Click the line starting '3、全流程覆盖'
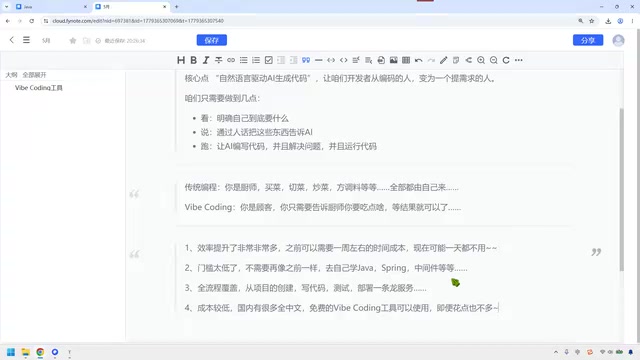The width and height of the screenshot is (640, 360). pyautogui.click(x=305, y=288)
